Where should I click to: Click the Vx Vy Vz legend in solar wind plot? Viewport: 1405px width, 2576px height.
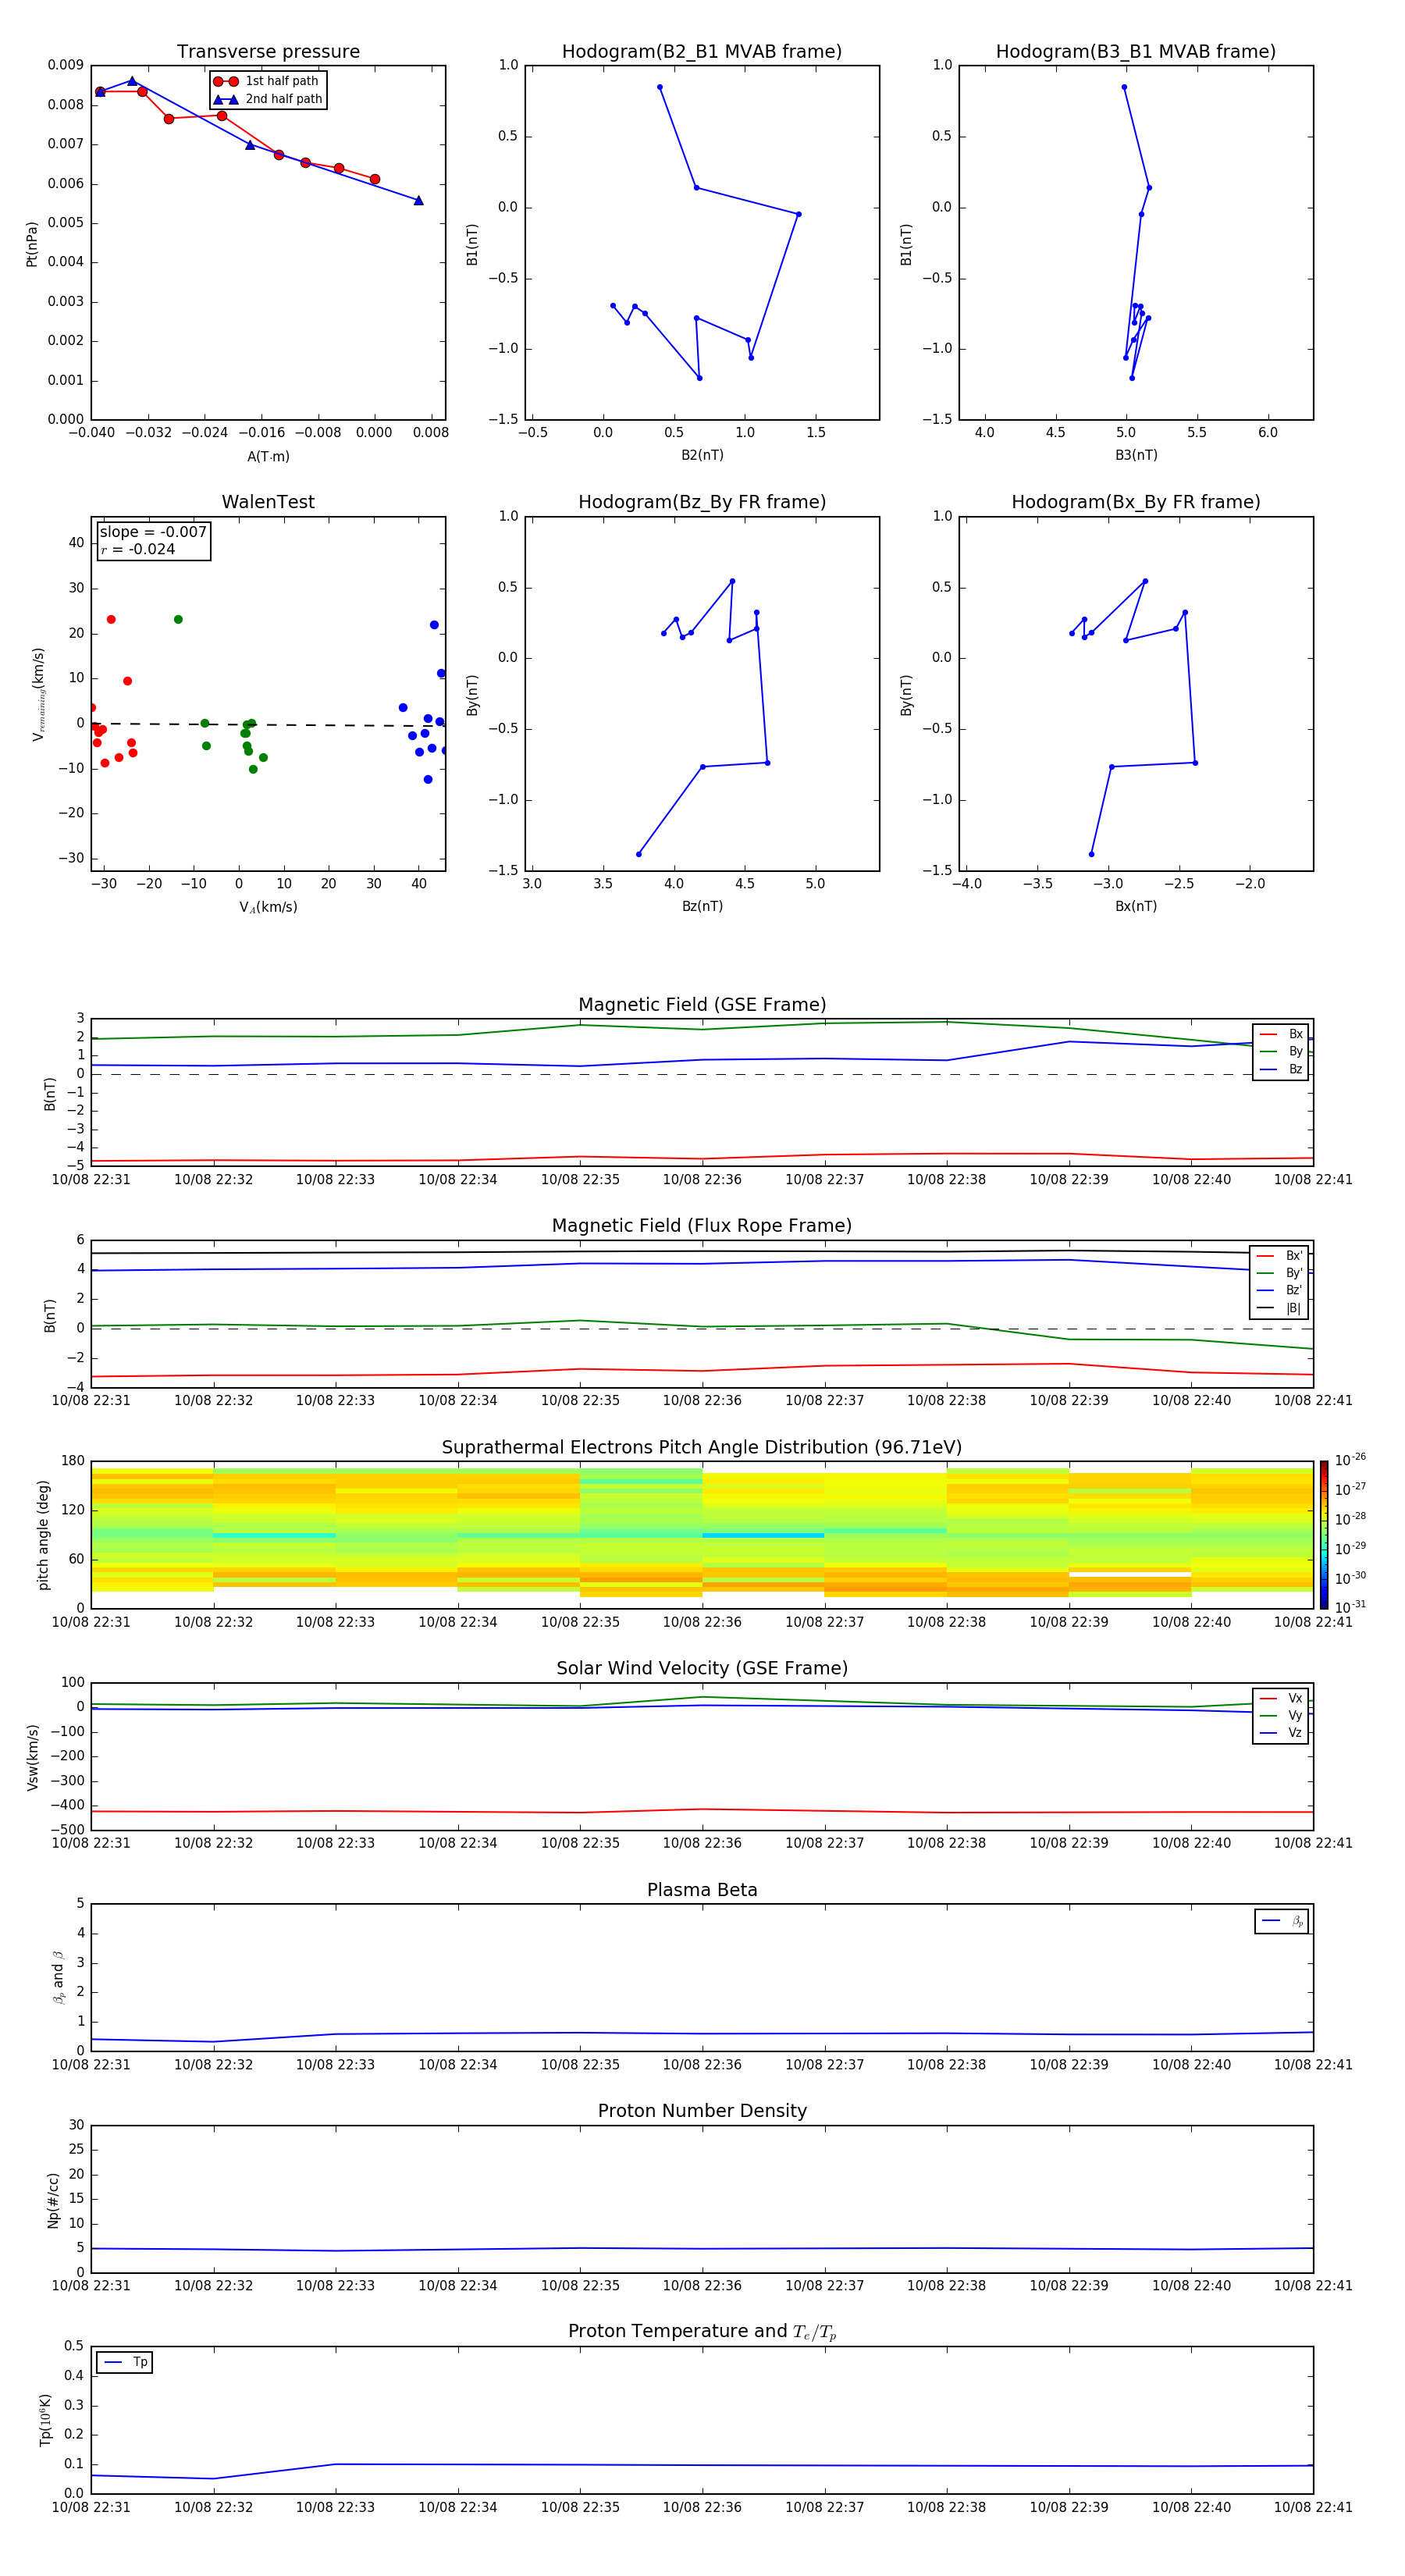tap(1280, 1716)
